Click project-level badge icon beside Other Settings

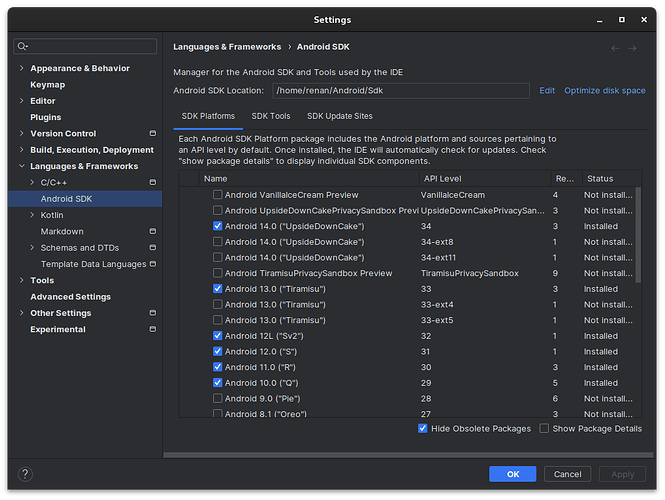(153, 313)
